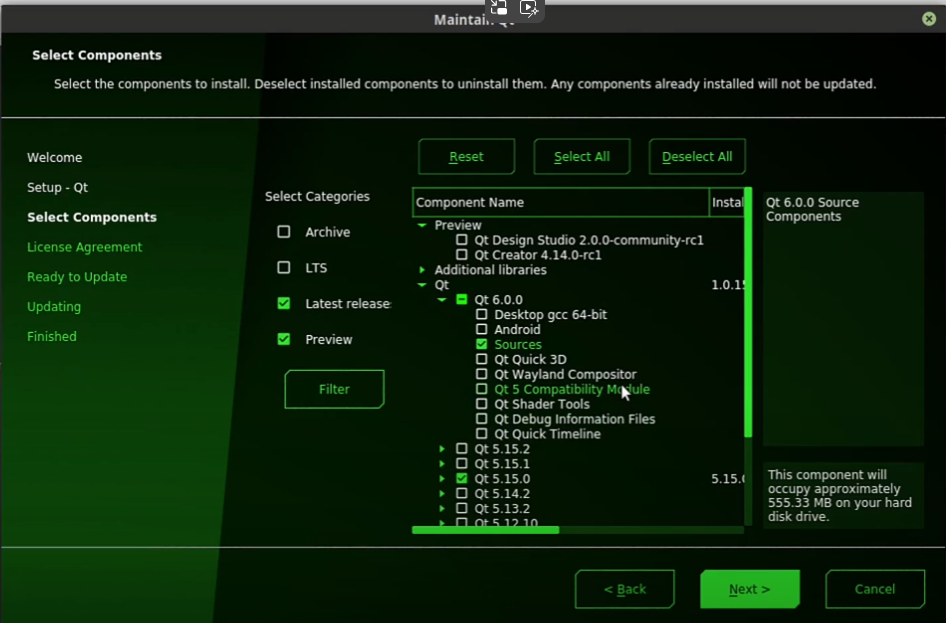Apply categories with the Filter button
946x623 pixels.
point(334,389)
